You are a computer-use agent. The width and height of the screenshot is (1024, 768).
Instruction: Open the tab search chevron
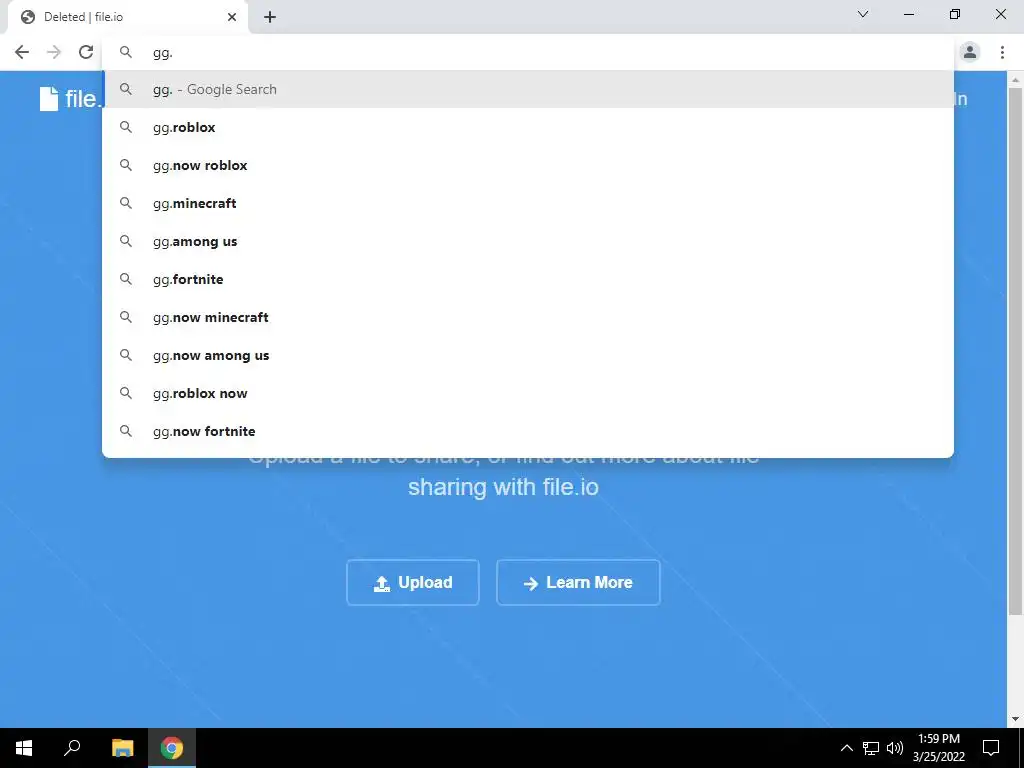coord(863,14)
